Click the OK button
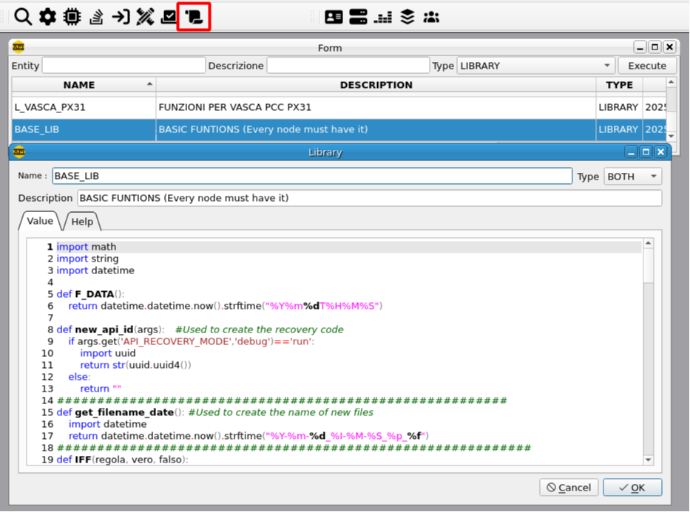690x512 pixels. tap(632, 487)
